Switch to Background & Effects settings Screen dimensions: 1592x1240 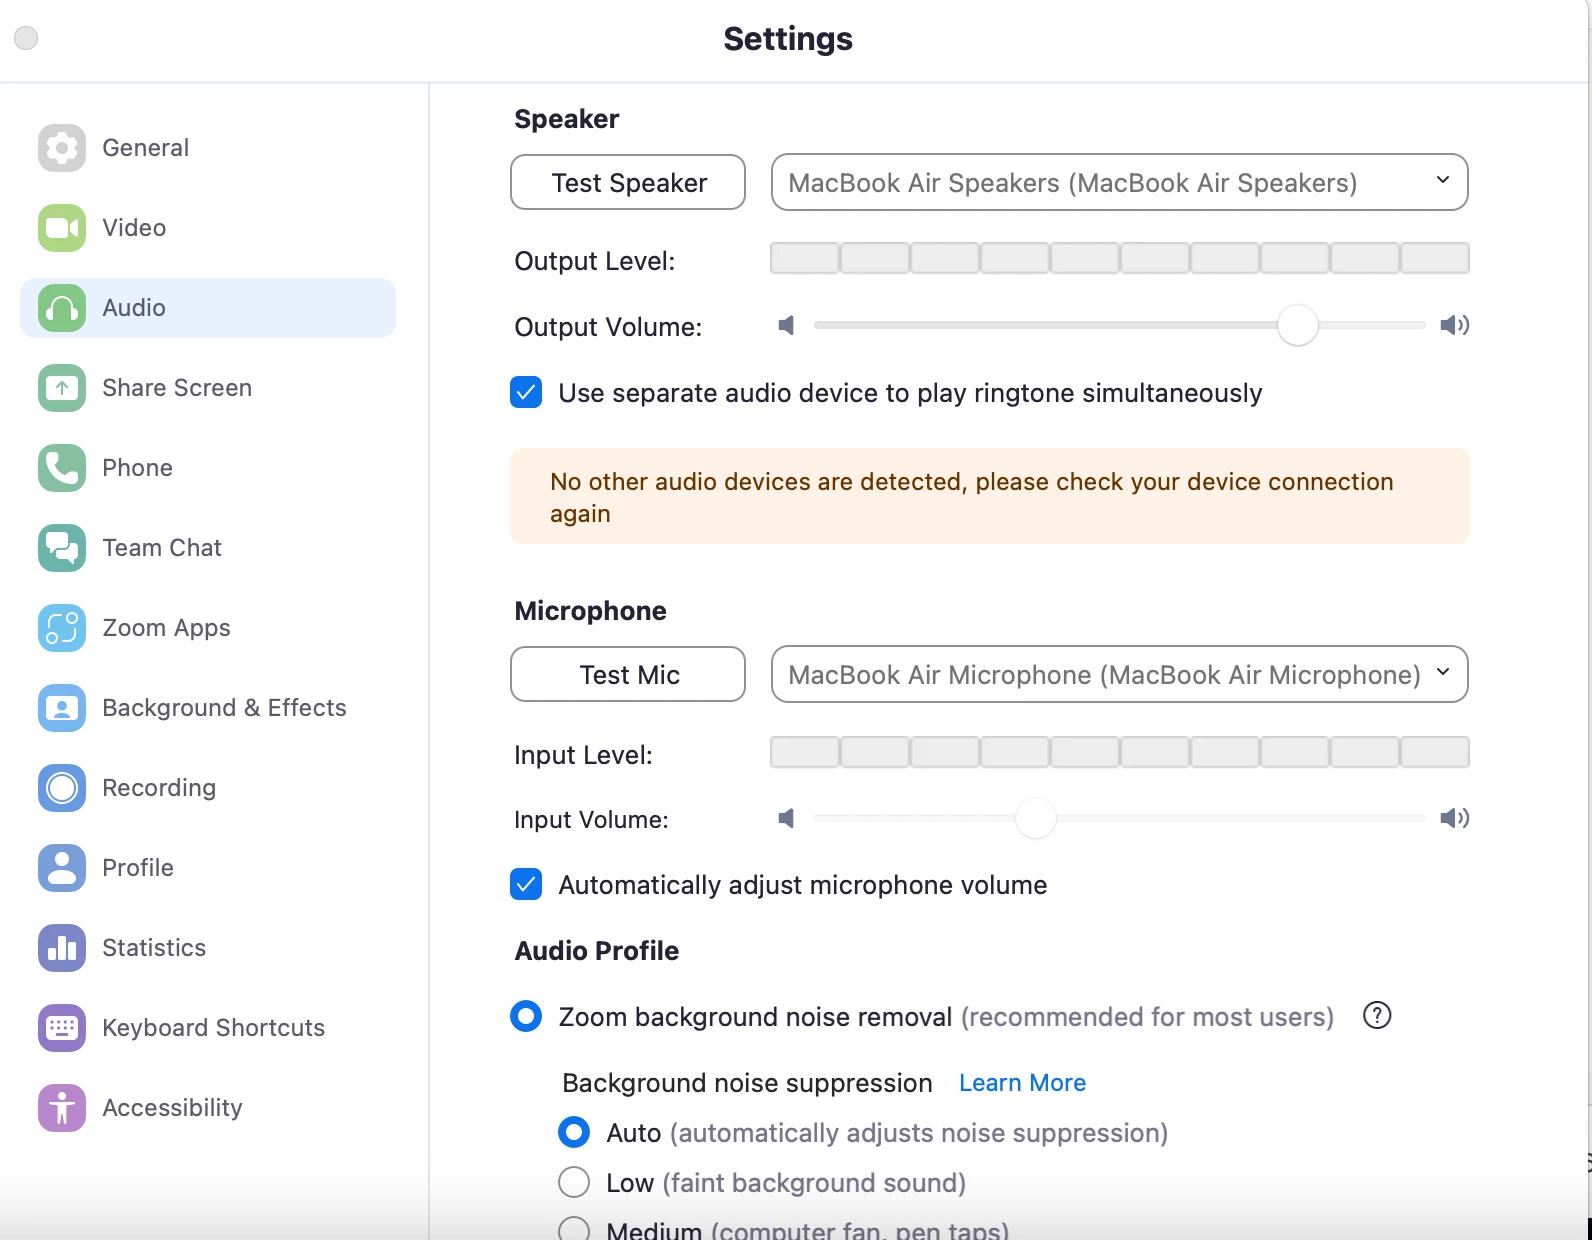click(x=224, y=708)
